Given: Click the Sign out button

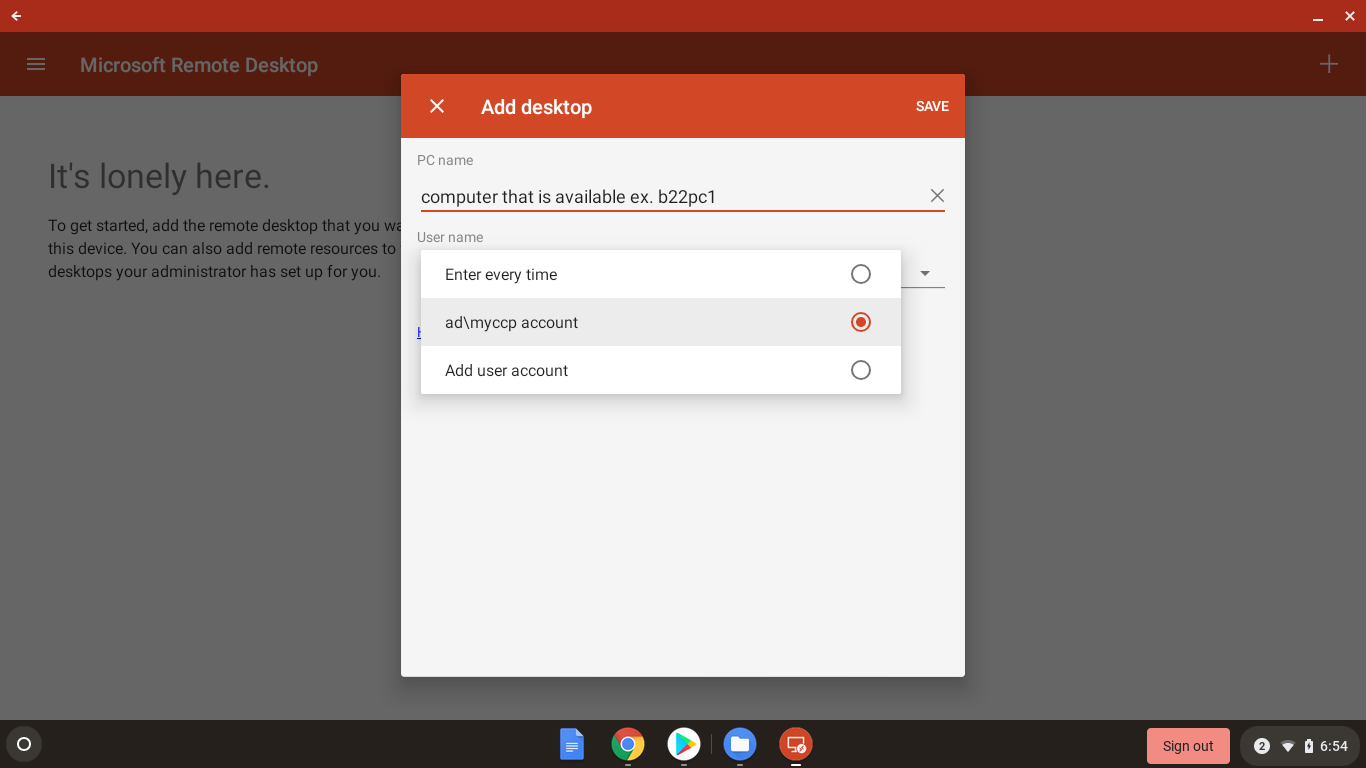Looking at the screenshot, I should pyautogui.click(x=1188, y=746).
